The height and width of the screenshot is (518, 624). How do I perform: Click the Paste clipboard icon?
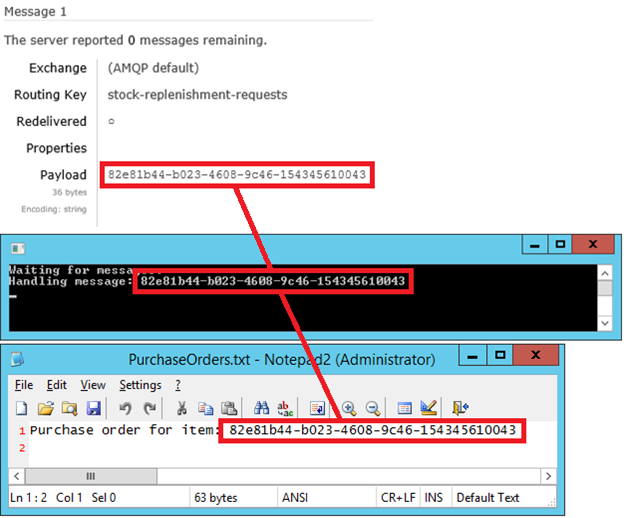(x=229, y=408)
